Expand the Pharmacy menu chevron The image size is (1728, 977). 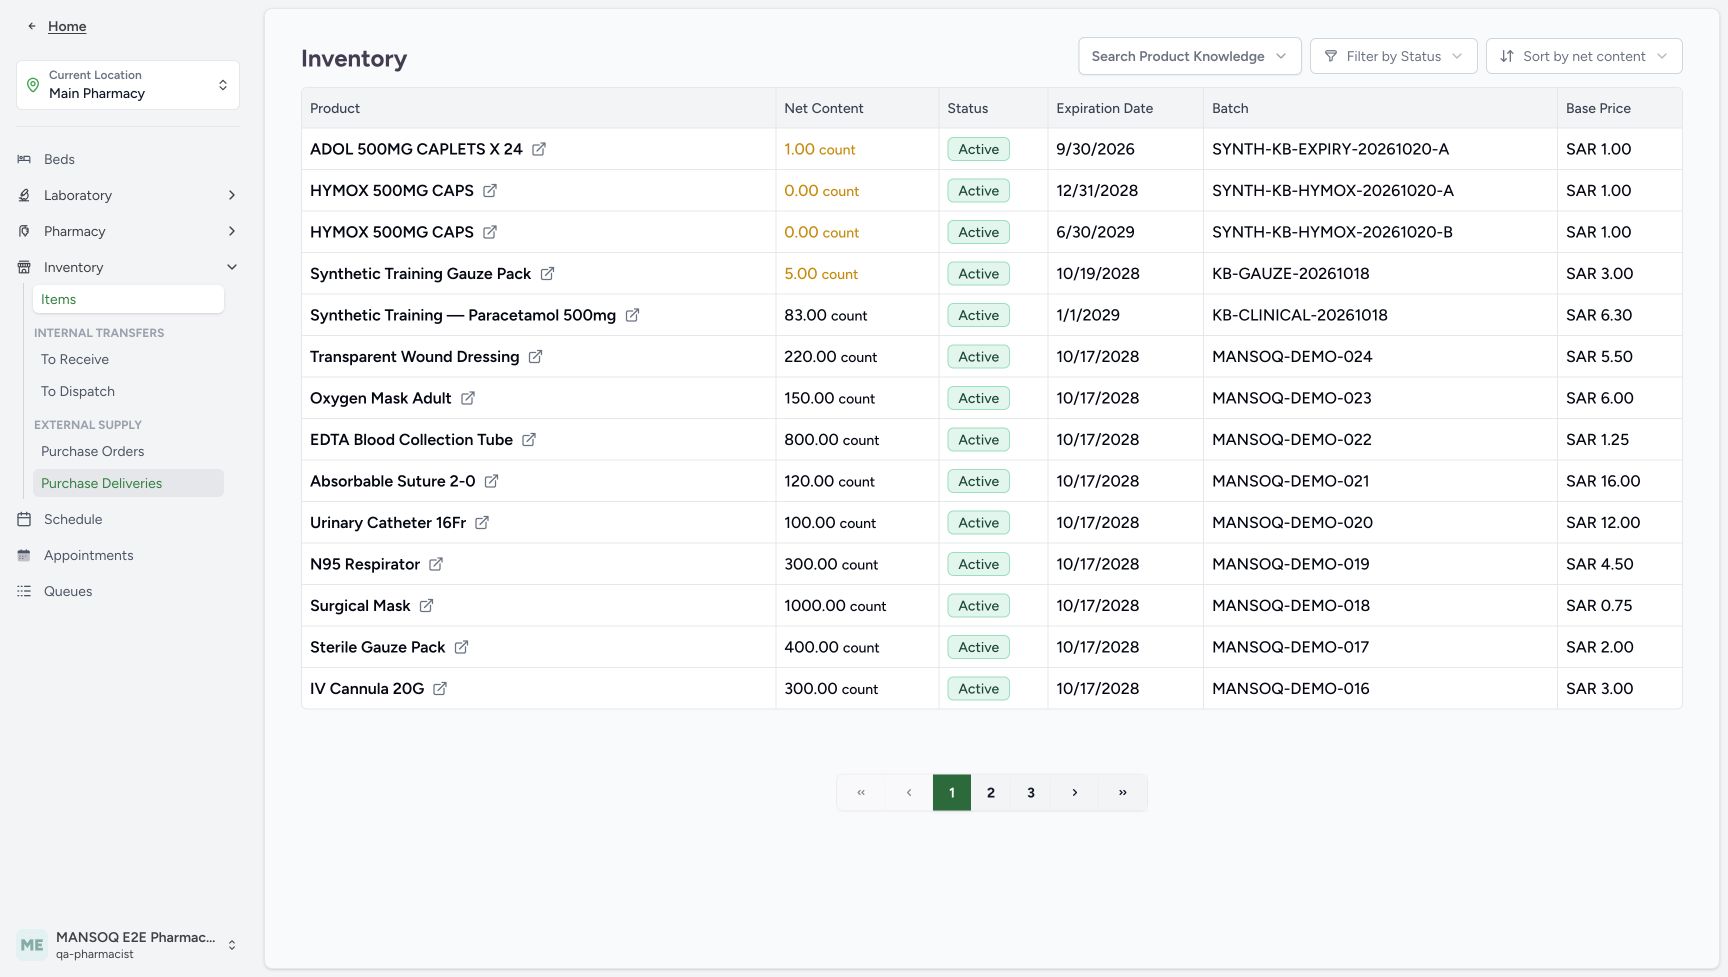(232, 231)
